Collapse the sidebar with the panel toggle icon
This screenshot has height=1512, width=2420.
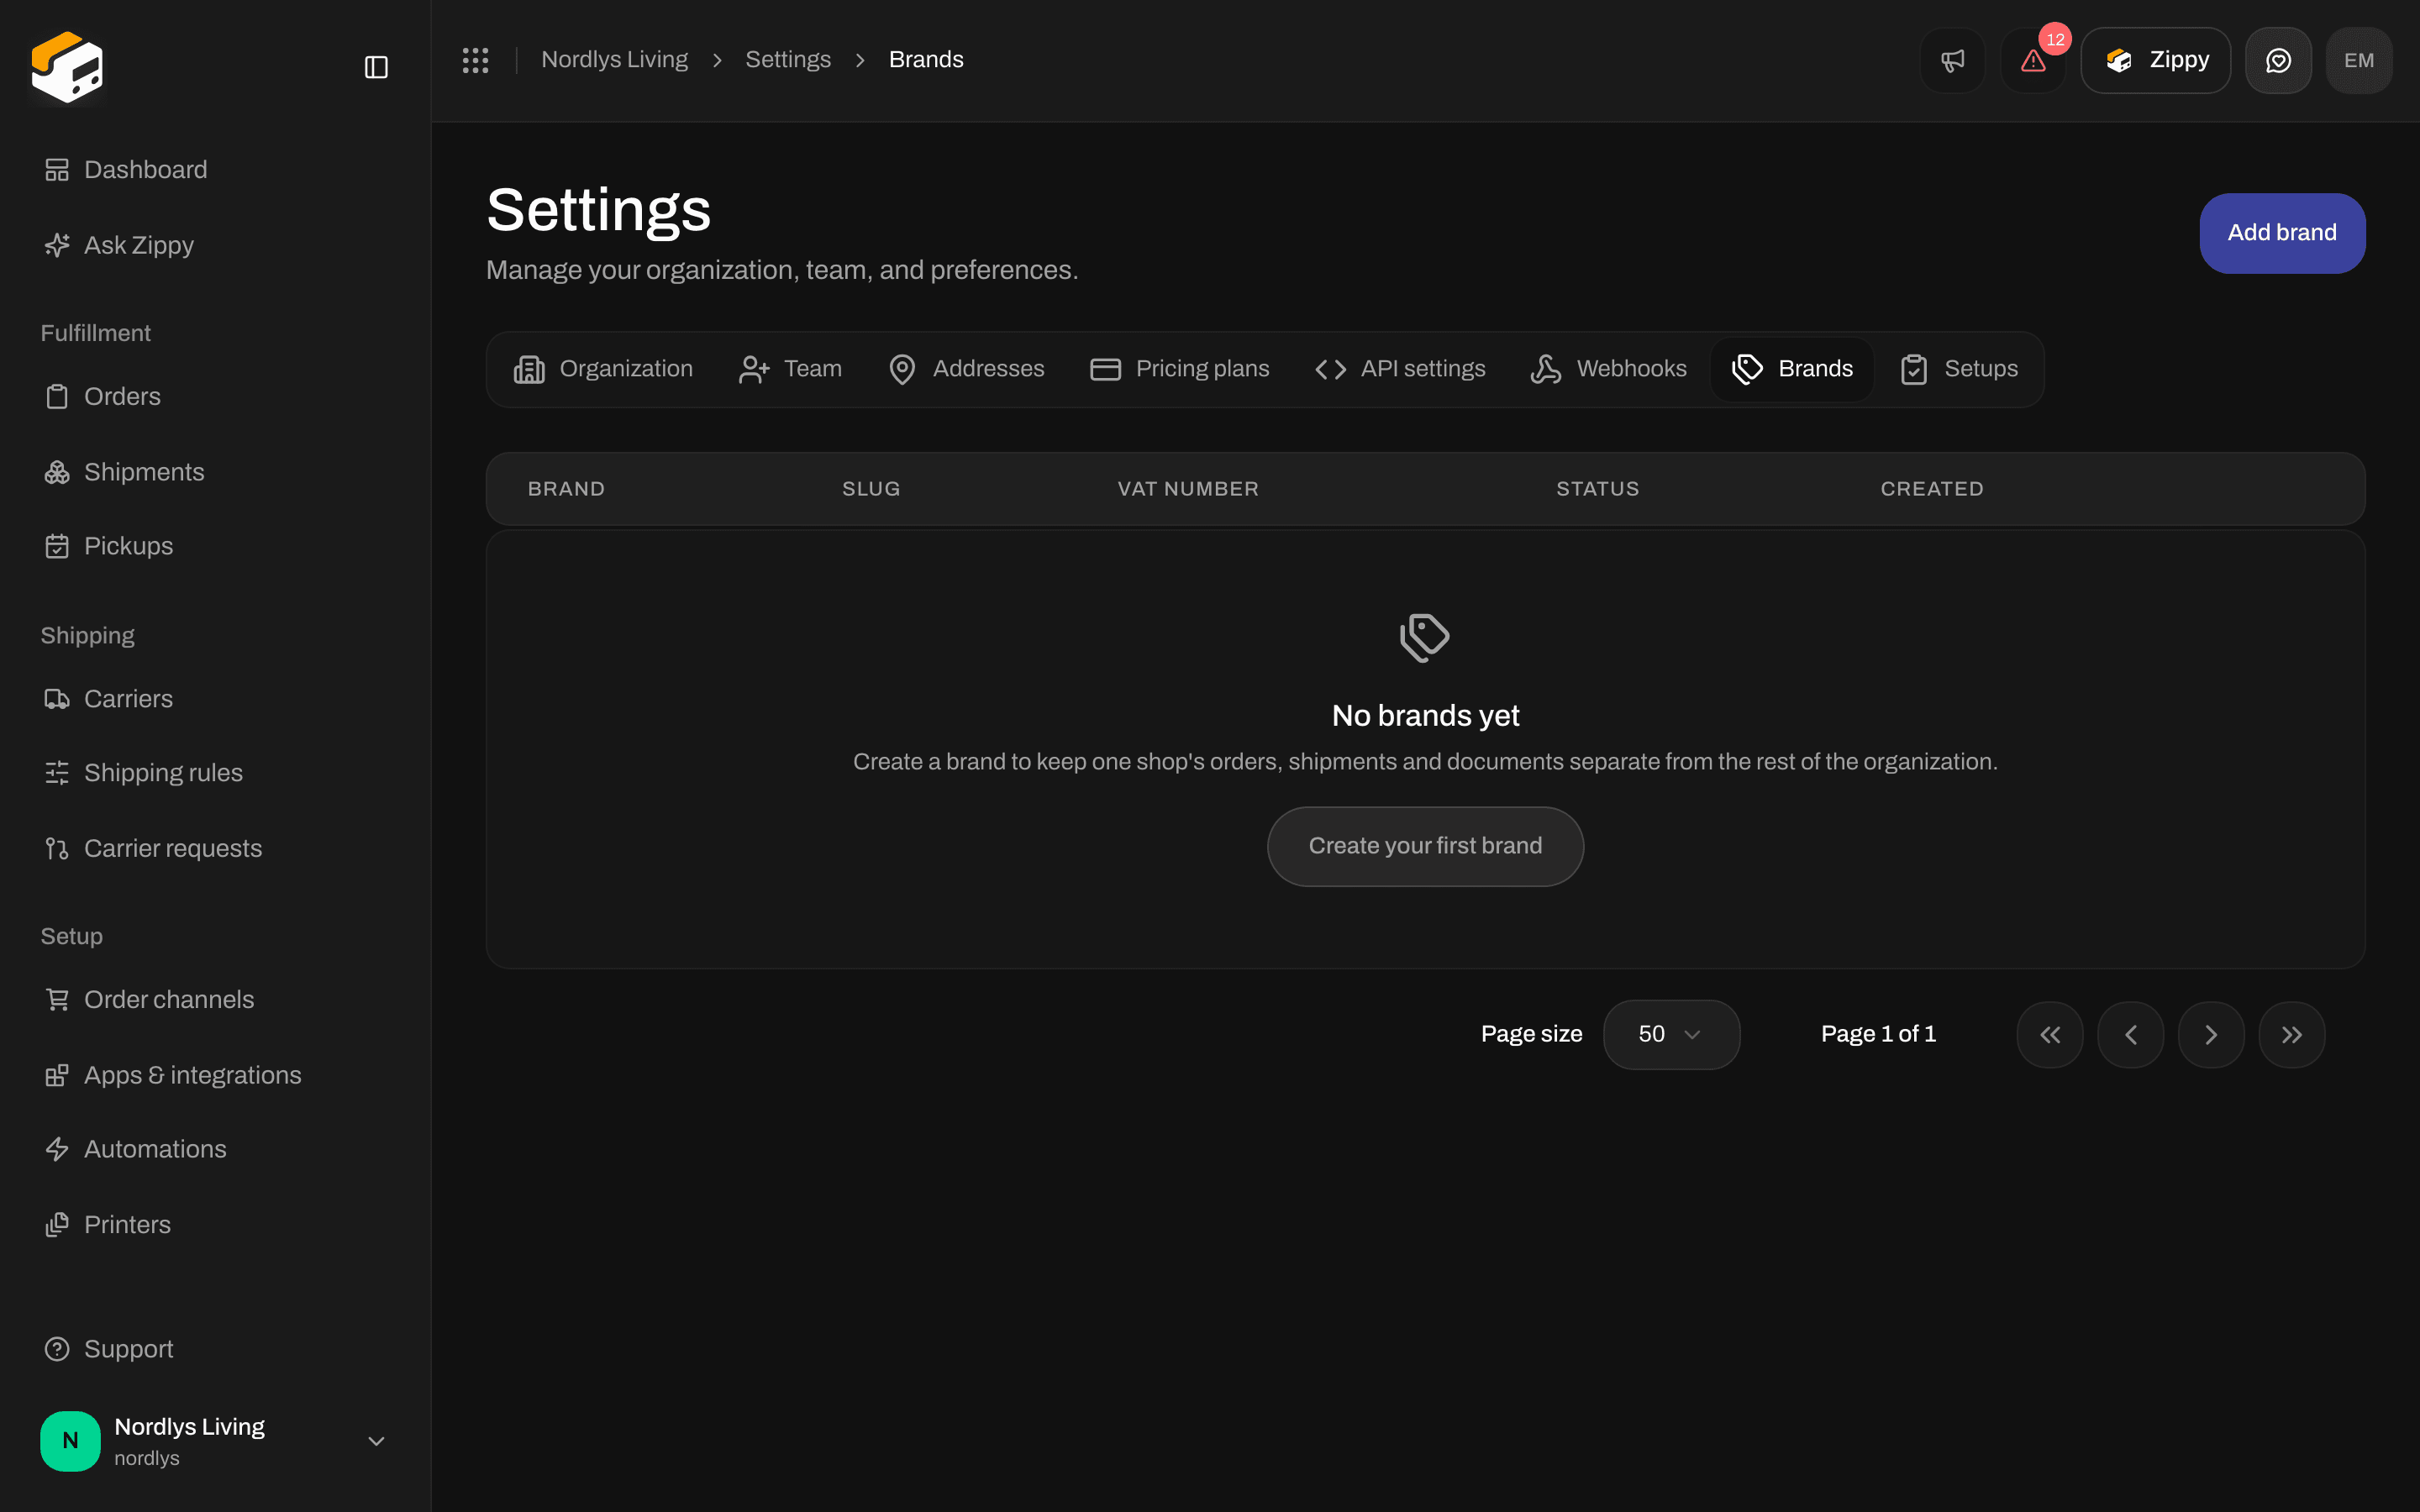(x=376, y=67)
